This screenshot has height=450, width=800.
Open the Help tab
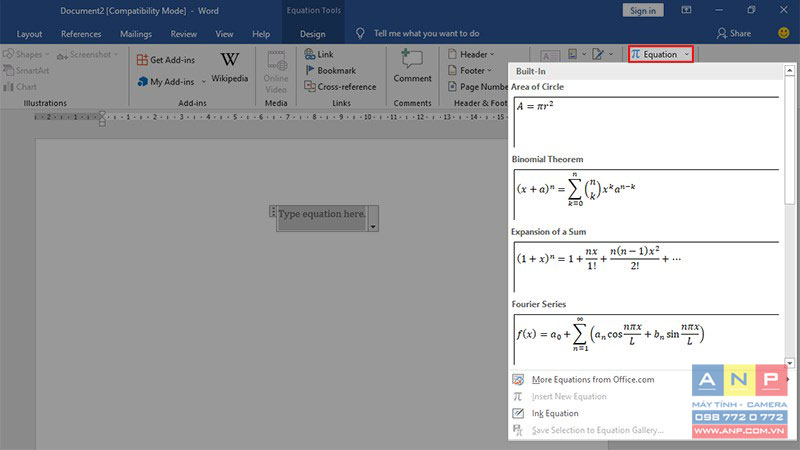261,34
